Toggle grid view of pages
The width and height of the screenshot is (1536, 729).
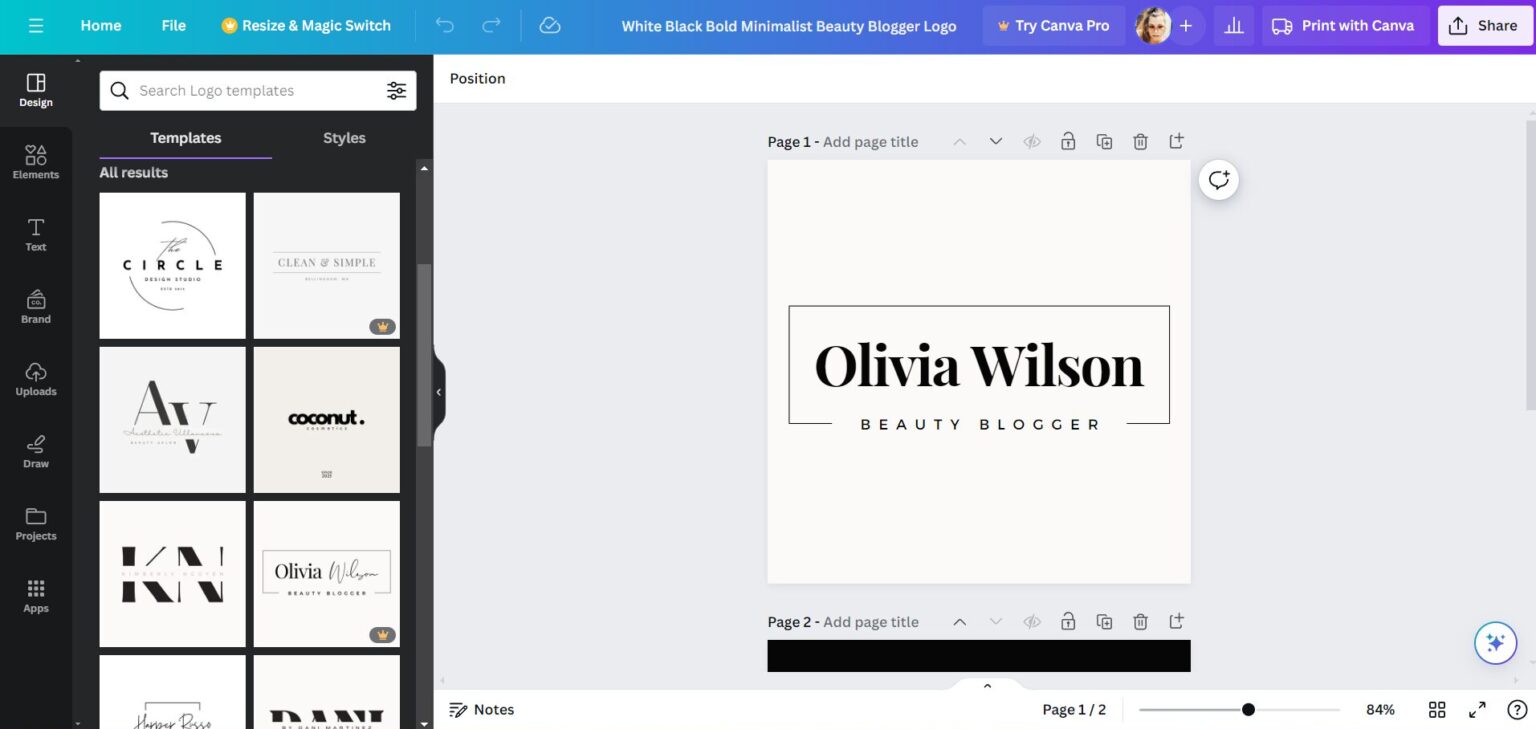pyautogui.click(x=1437, y=710)
